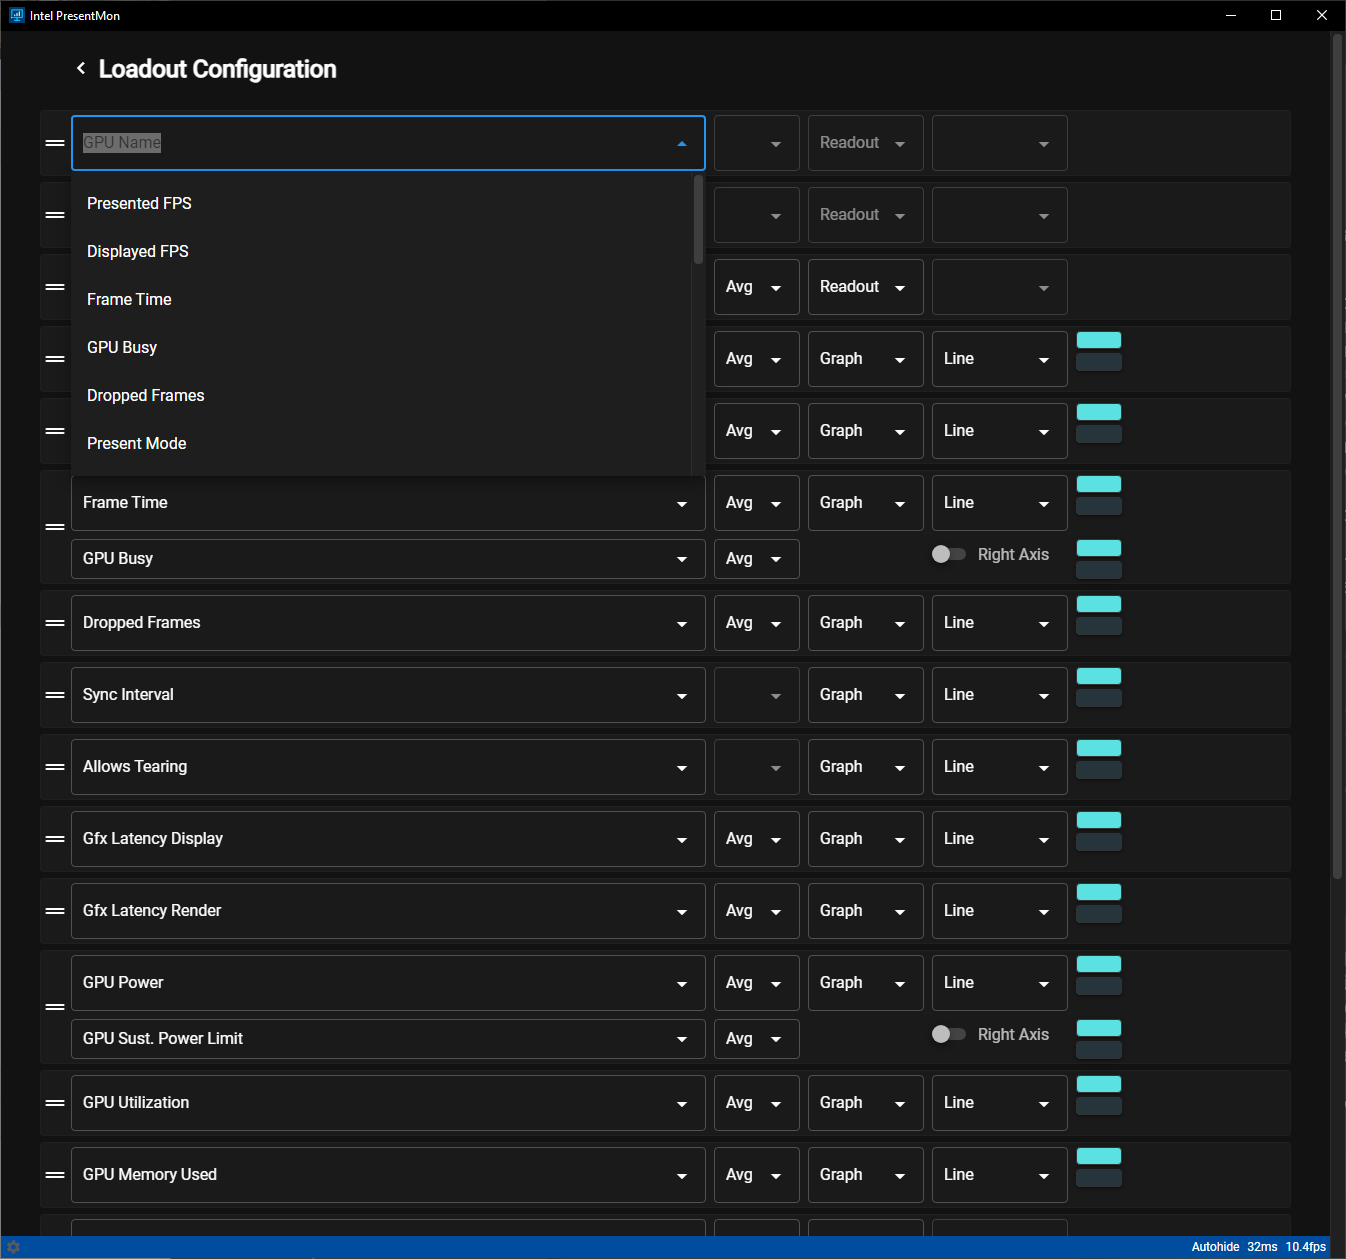Image resolution: width=1346 pixels, height=1259 pixels.
Task: Toggle Right Axis for GPU Sust. Power Limit
Action: pos(948,1034)
